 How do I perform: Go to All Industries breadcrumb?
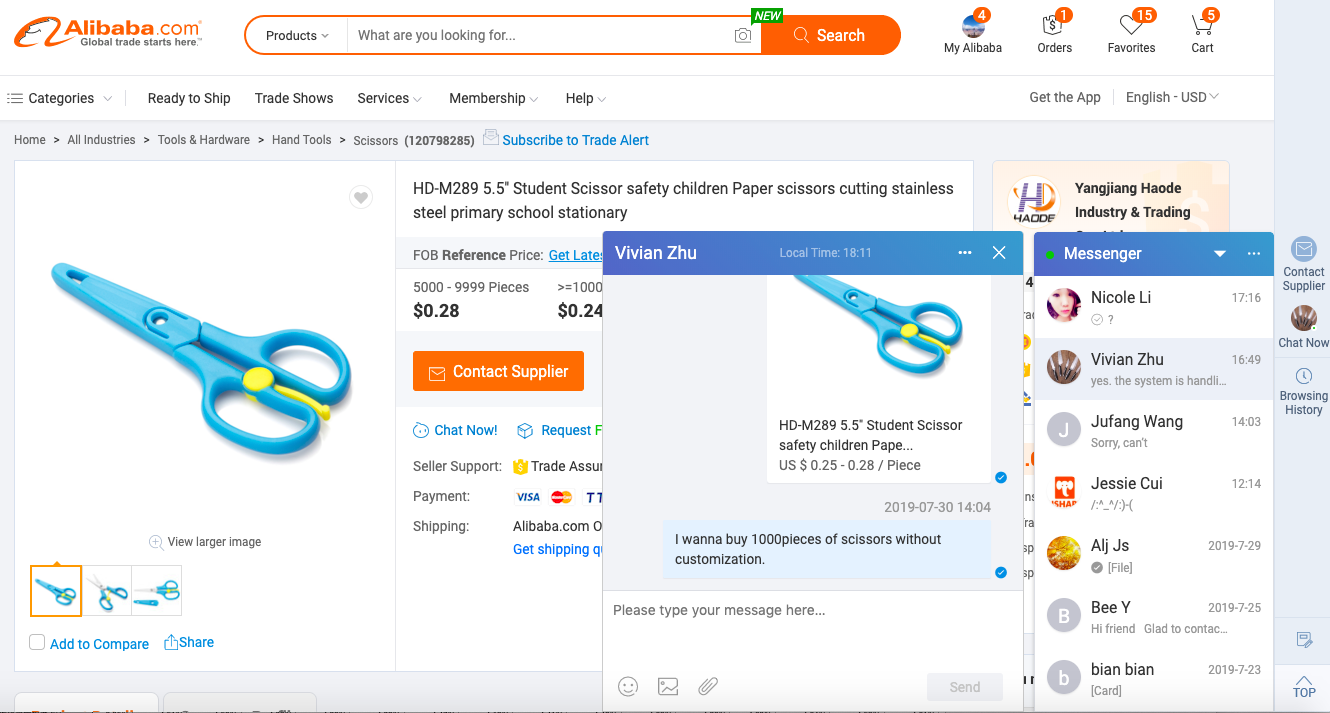pyautogui.click(x=101, y=140)
